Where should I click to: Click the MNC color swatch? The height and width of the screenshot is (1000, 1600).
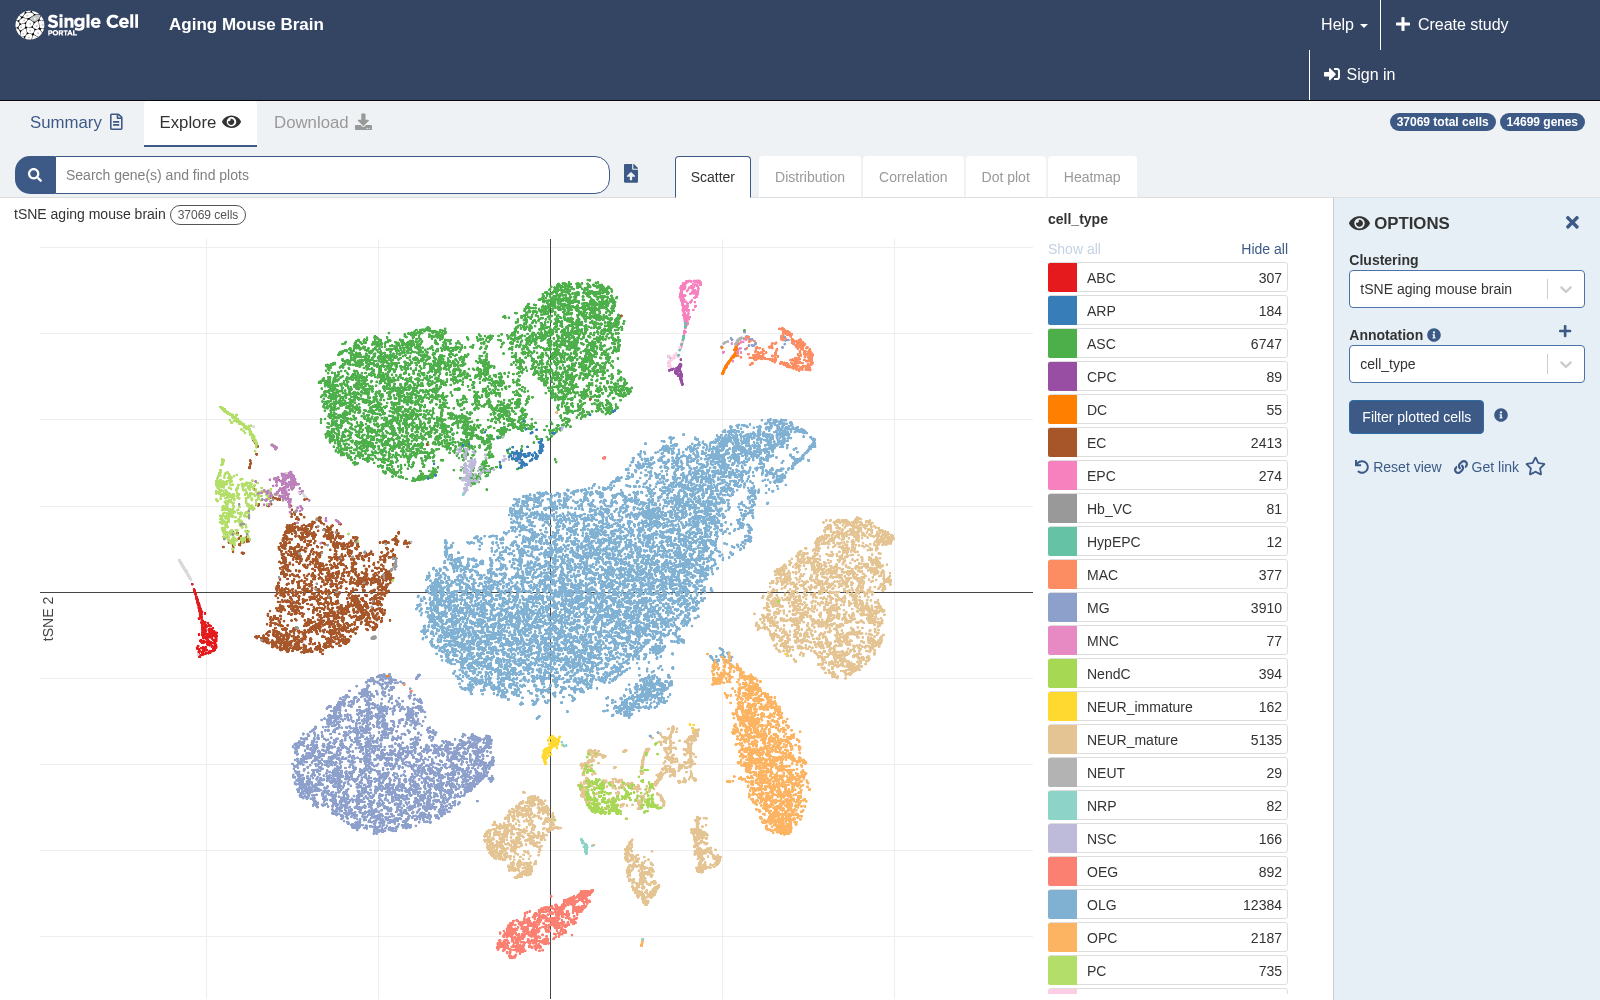point(1062,641)
